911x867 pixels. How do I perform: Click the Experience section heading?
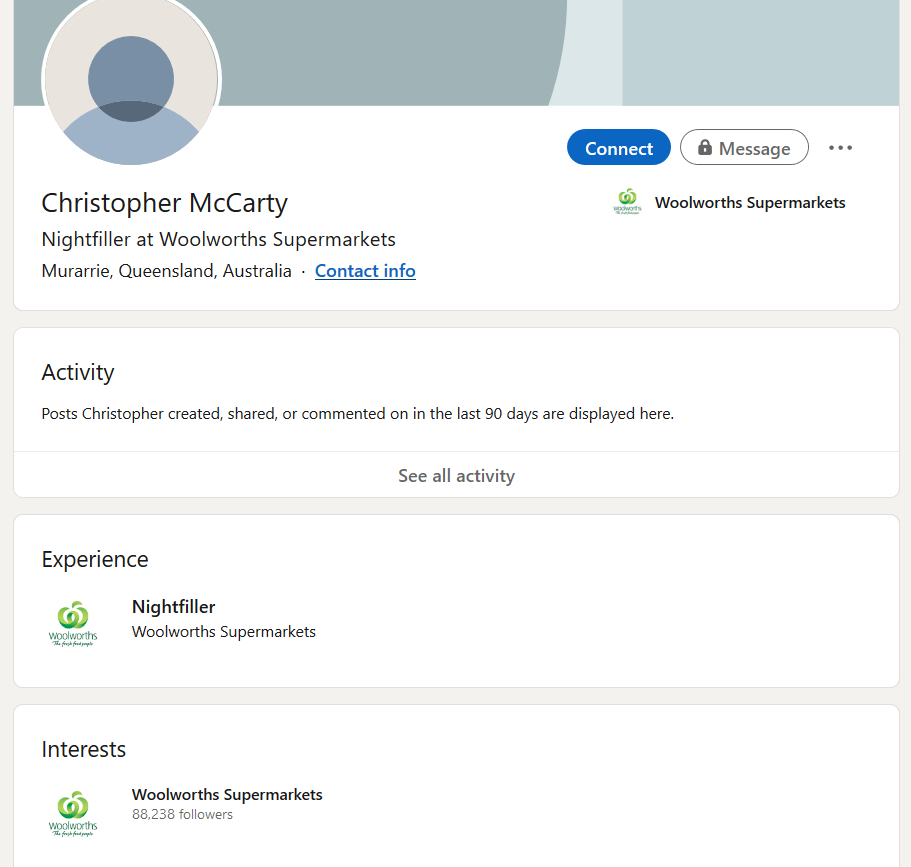95,559
